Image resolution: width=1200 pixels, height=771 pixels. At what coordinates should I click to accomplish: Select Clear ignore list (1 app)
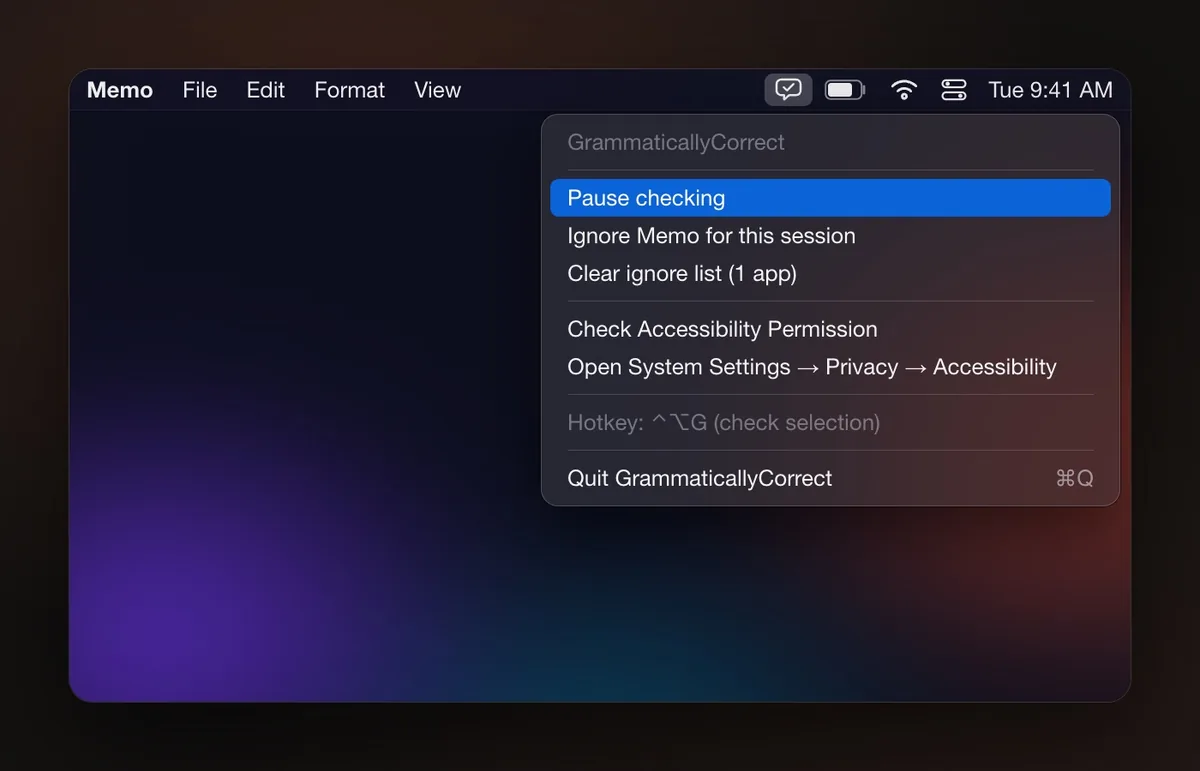(830, 274)
